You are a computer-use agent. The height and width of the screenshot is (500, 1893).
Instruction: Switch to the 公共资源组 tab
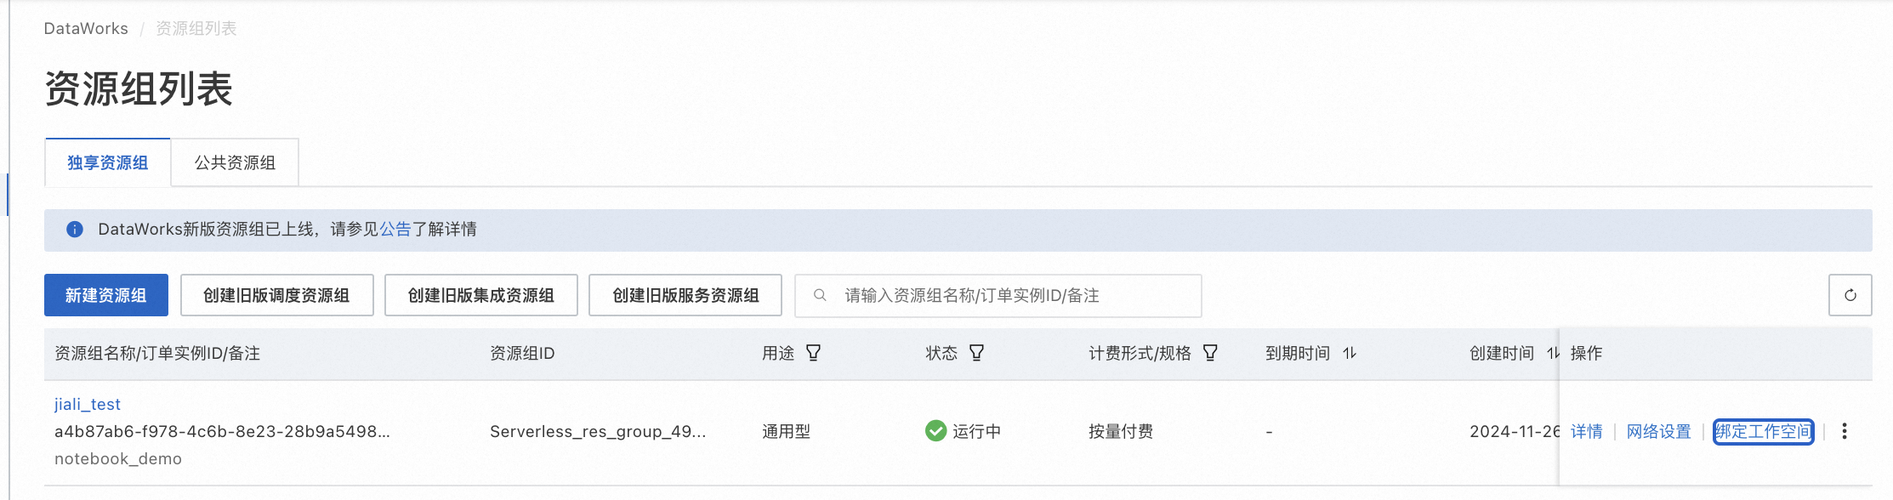click(235, 162)
